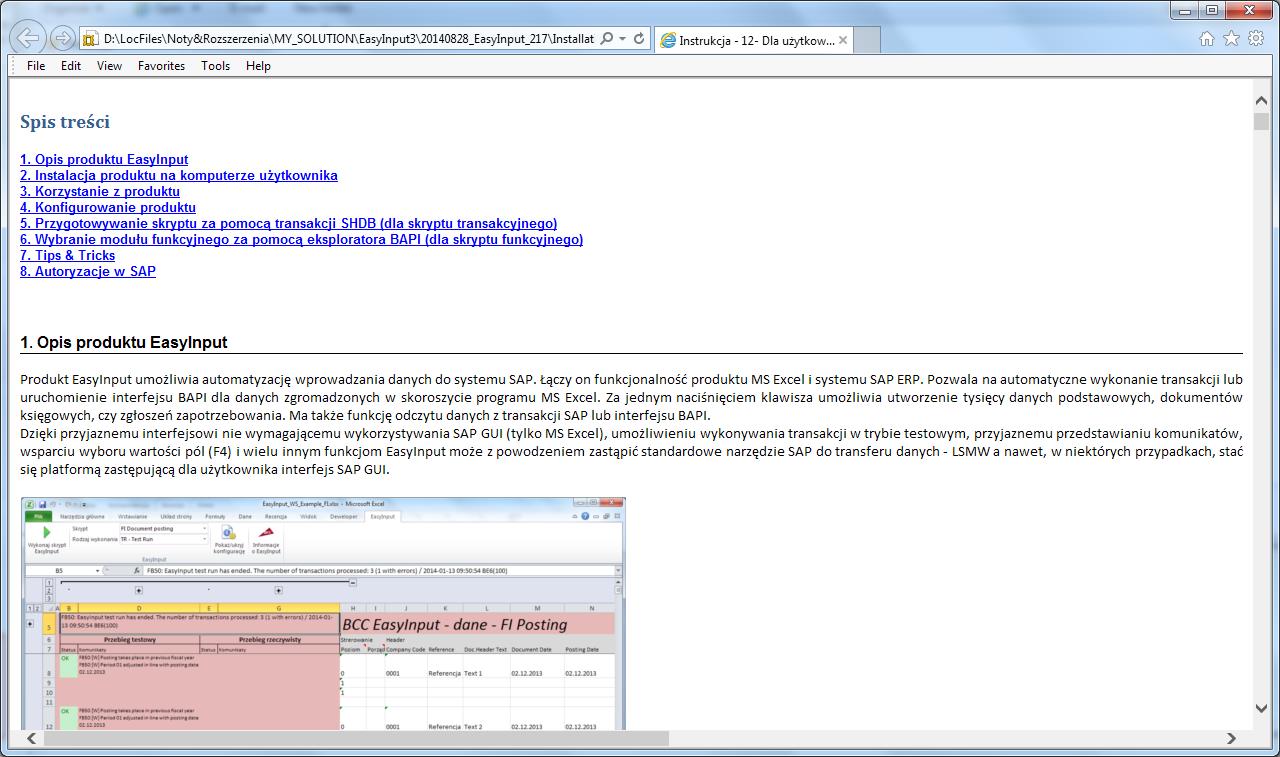Click the vertical scrollbar down arrow
The height and width of the screenshot is (757, 1280).
pos(1261,708)
